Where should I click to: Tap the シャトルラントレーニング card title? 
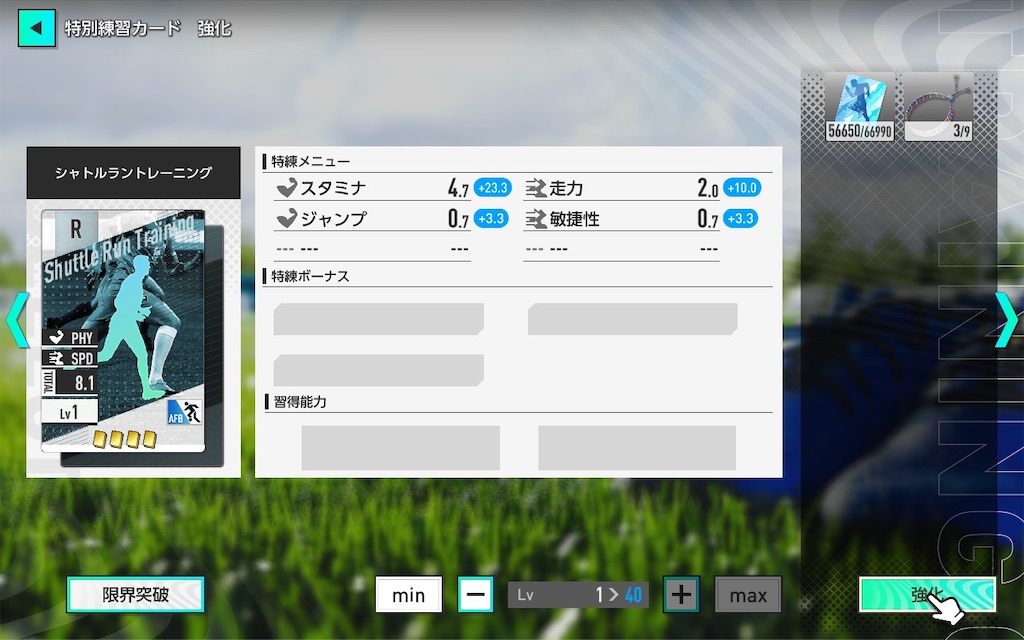(x=133, y=172)
